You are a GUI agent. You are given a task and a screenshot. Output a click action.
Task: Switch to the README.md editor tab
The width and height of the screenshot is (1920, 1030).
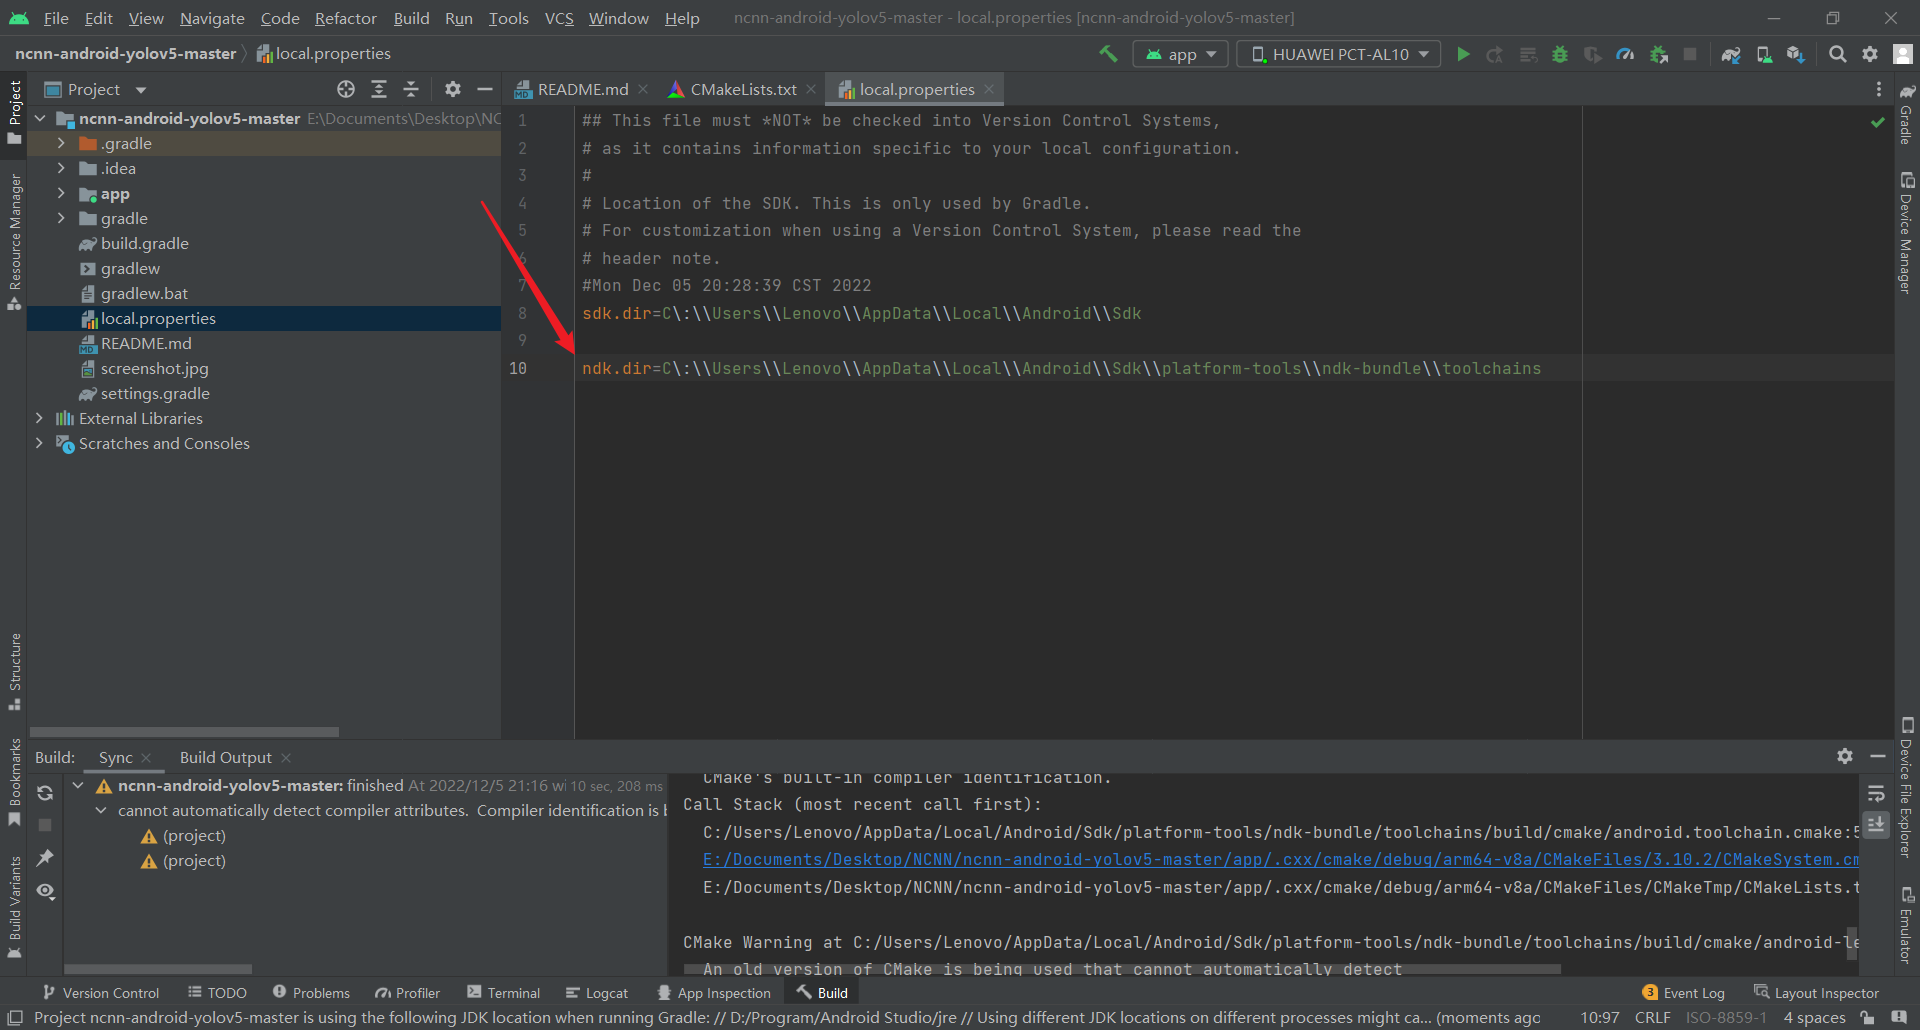point(583,89)
